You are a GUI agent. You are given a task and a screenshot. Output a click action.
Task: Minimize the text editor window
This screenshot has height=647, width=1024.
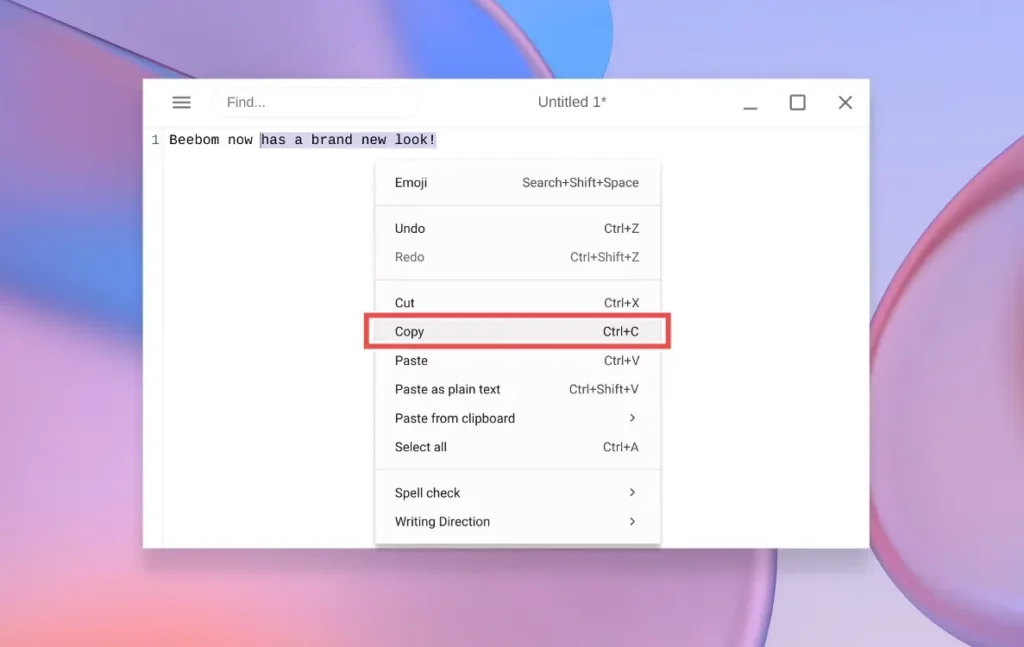[750, 102]
